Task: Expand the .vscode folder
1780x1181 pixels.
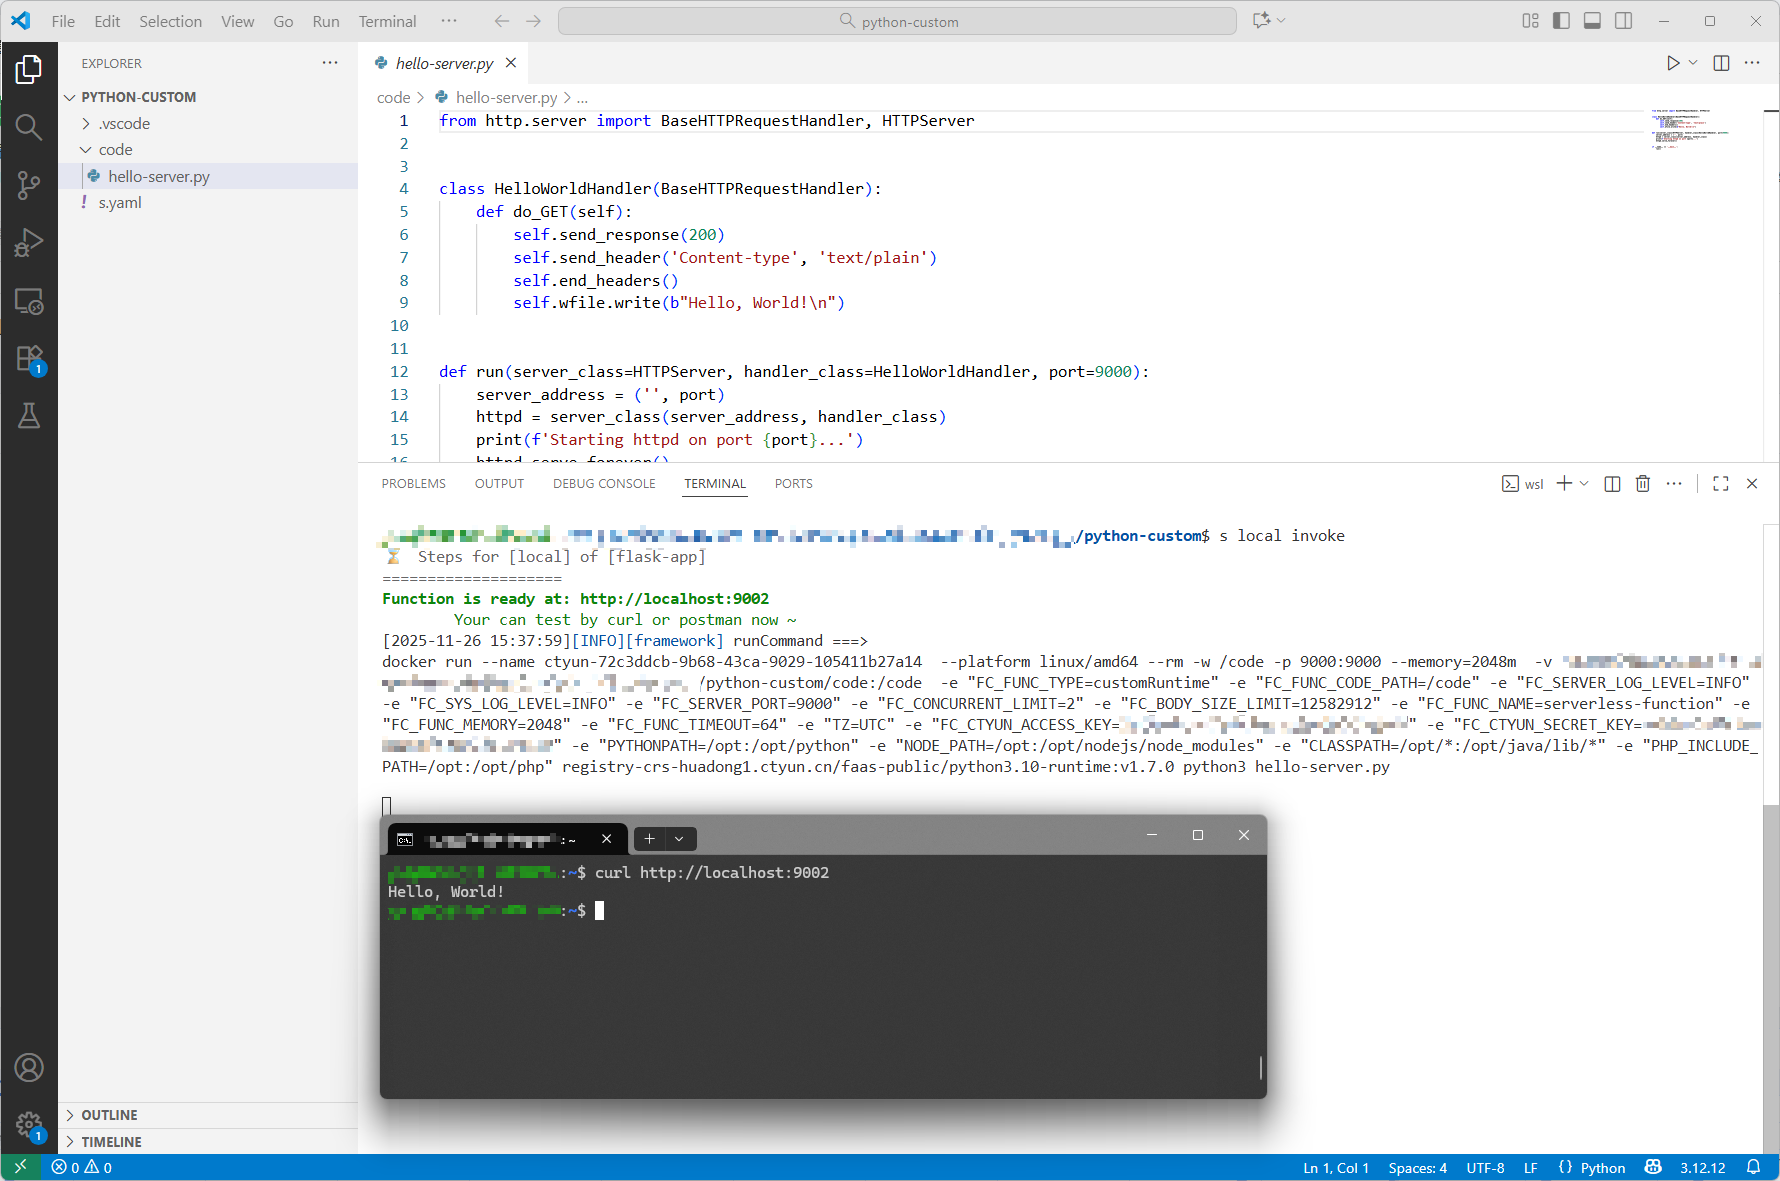Action: pyautogui.click(x=124, y=124)
